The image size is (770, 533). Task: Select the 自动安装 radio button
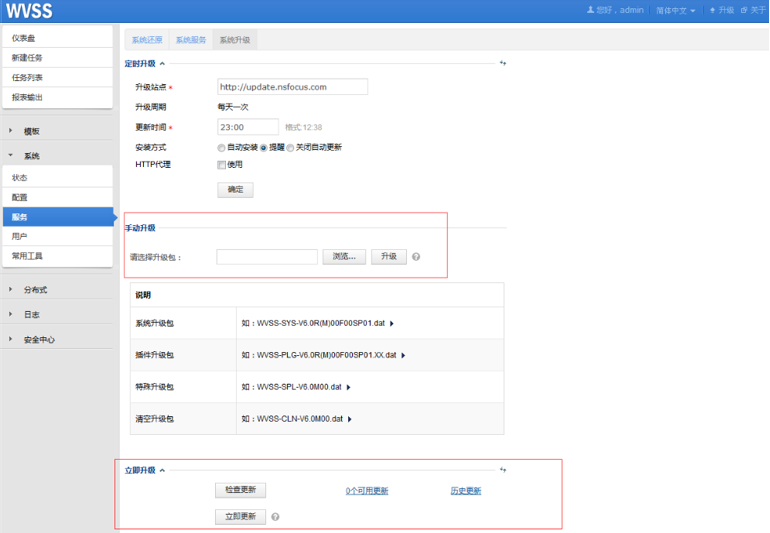(x=221, y=148)
